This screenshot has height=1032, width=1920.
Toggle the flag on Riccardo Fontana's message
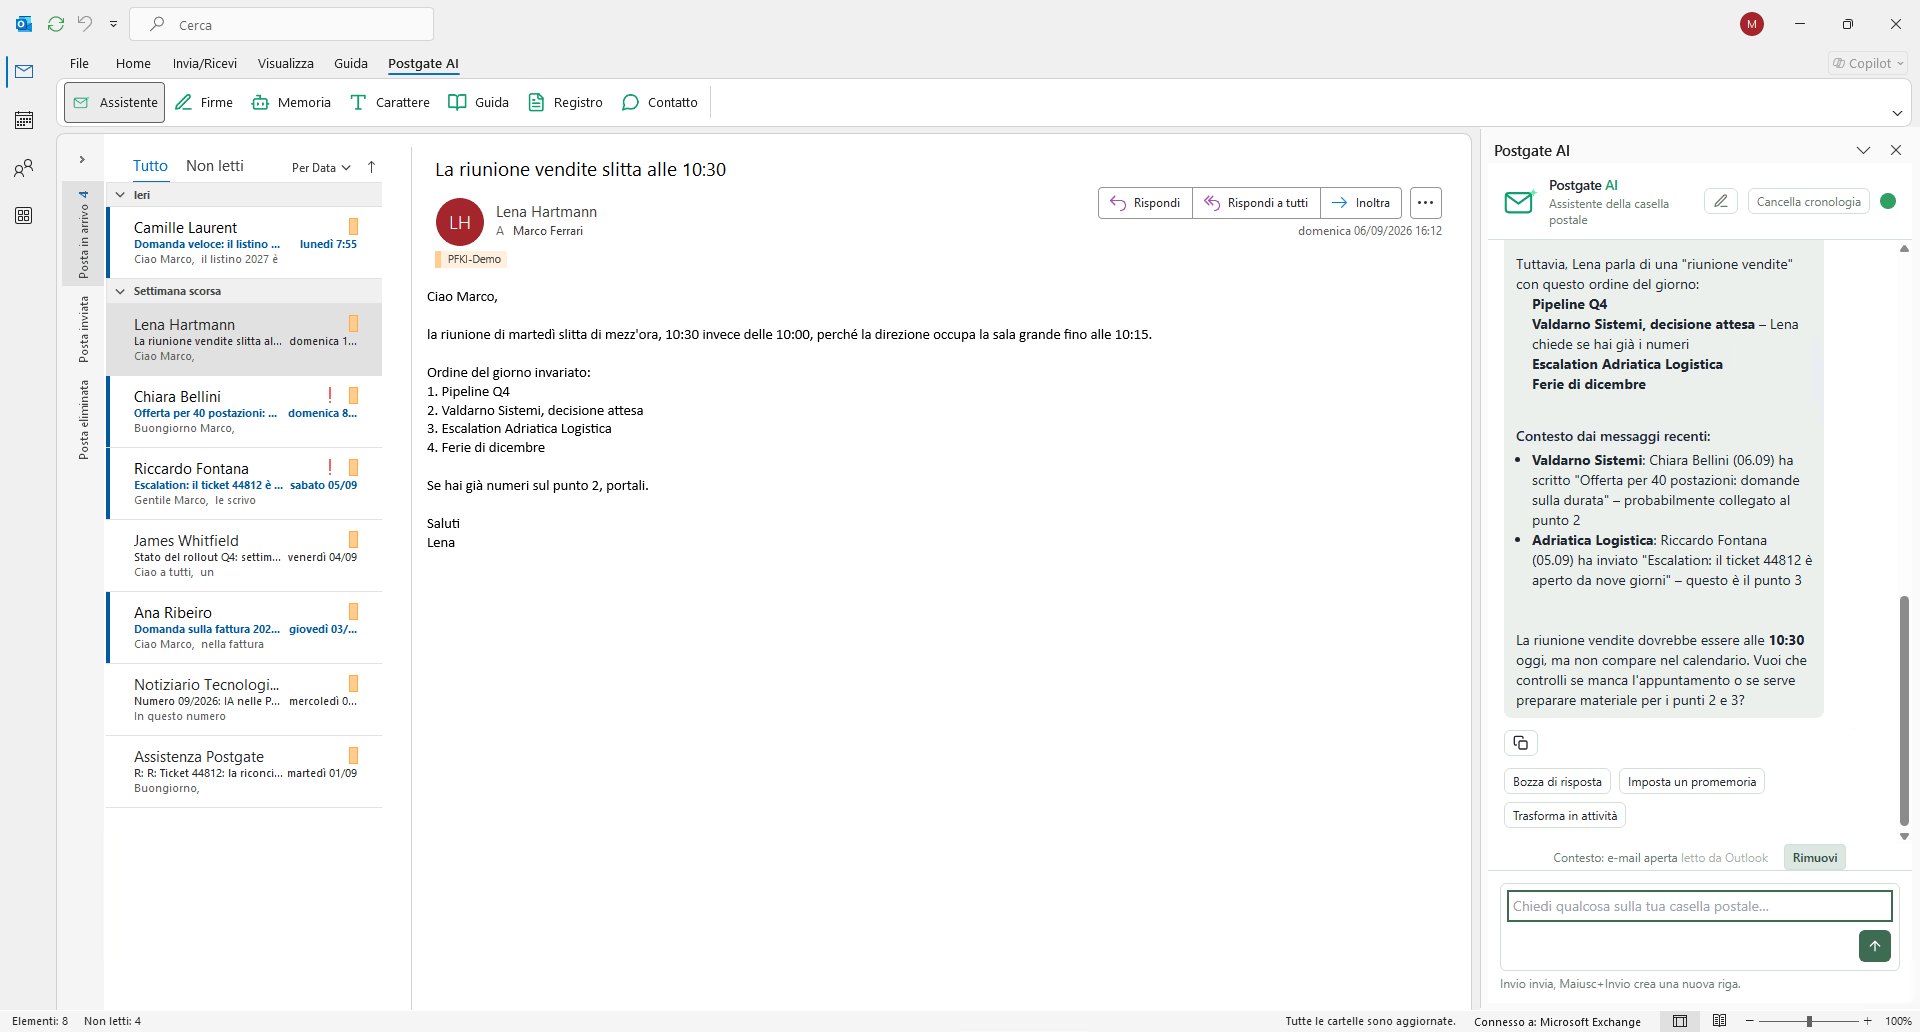353,468
